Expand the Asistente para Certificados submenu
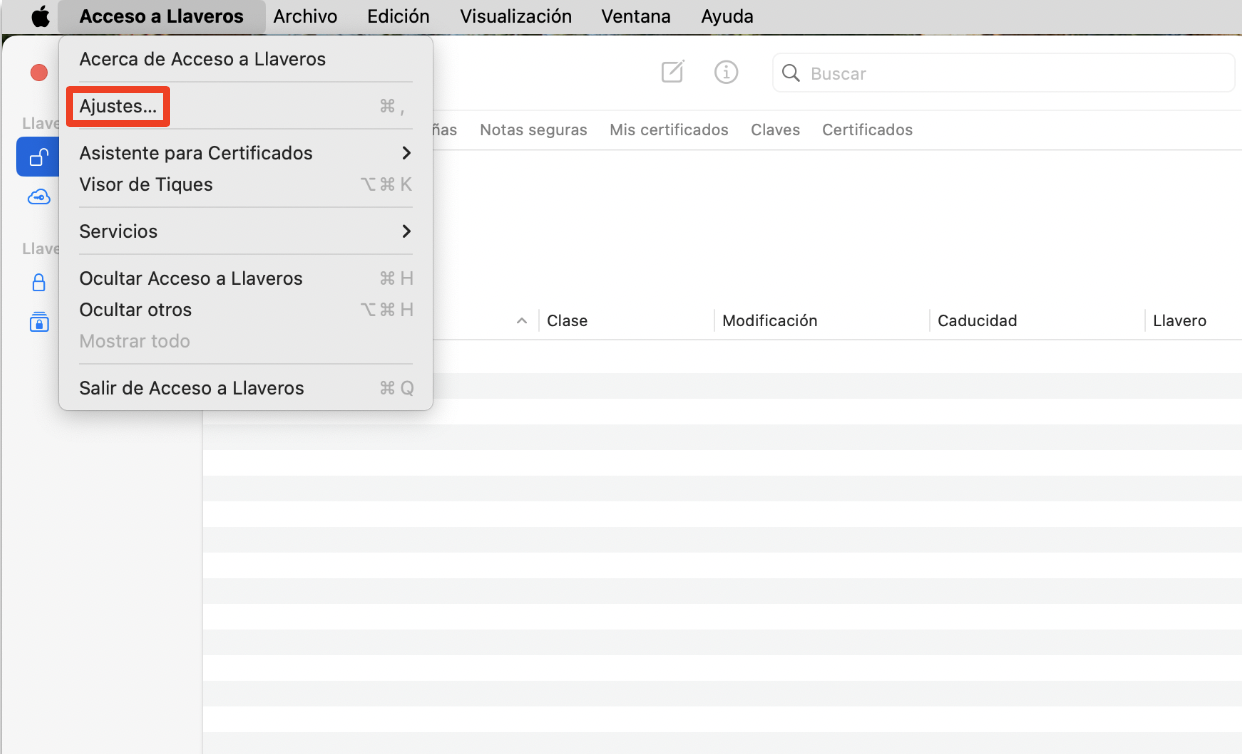Image resolution: width=1242 pixels, height=754 pixels. point(196,153)
